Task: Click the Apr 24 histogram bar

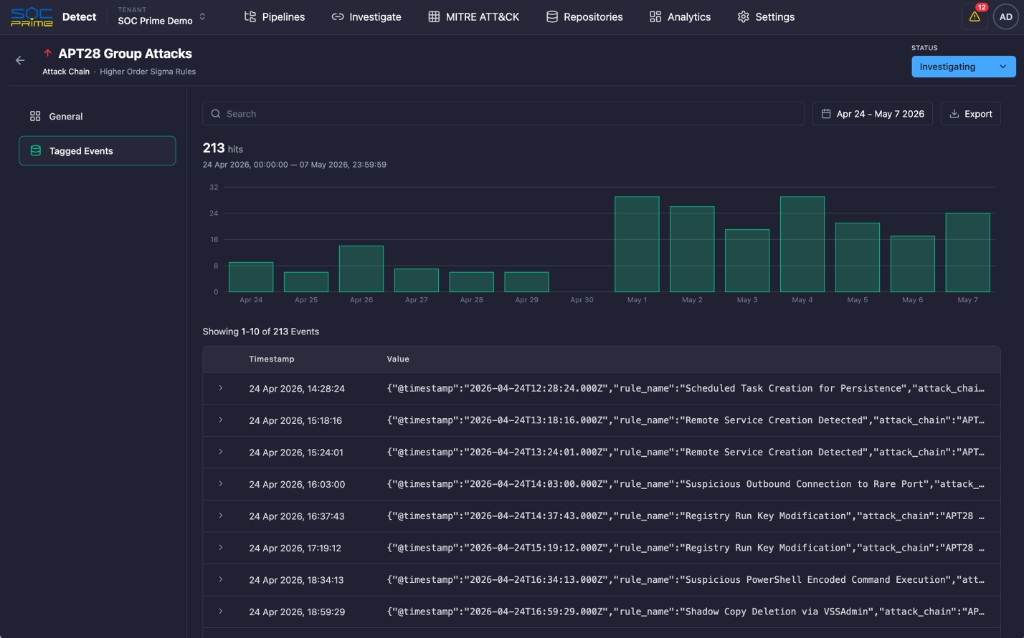Action: click(x=251, y=277)
